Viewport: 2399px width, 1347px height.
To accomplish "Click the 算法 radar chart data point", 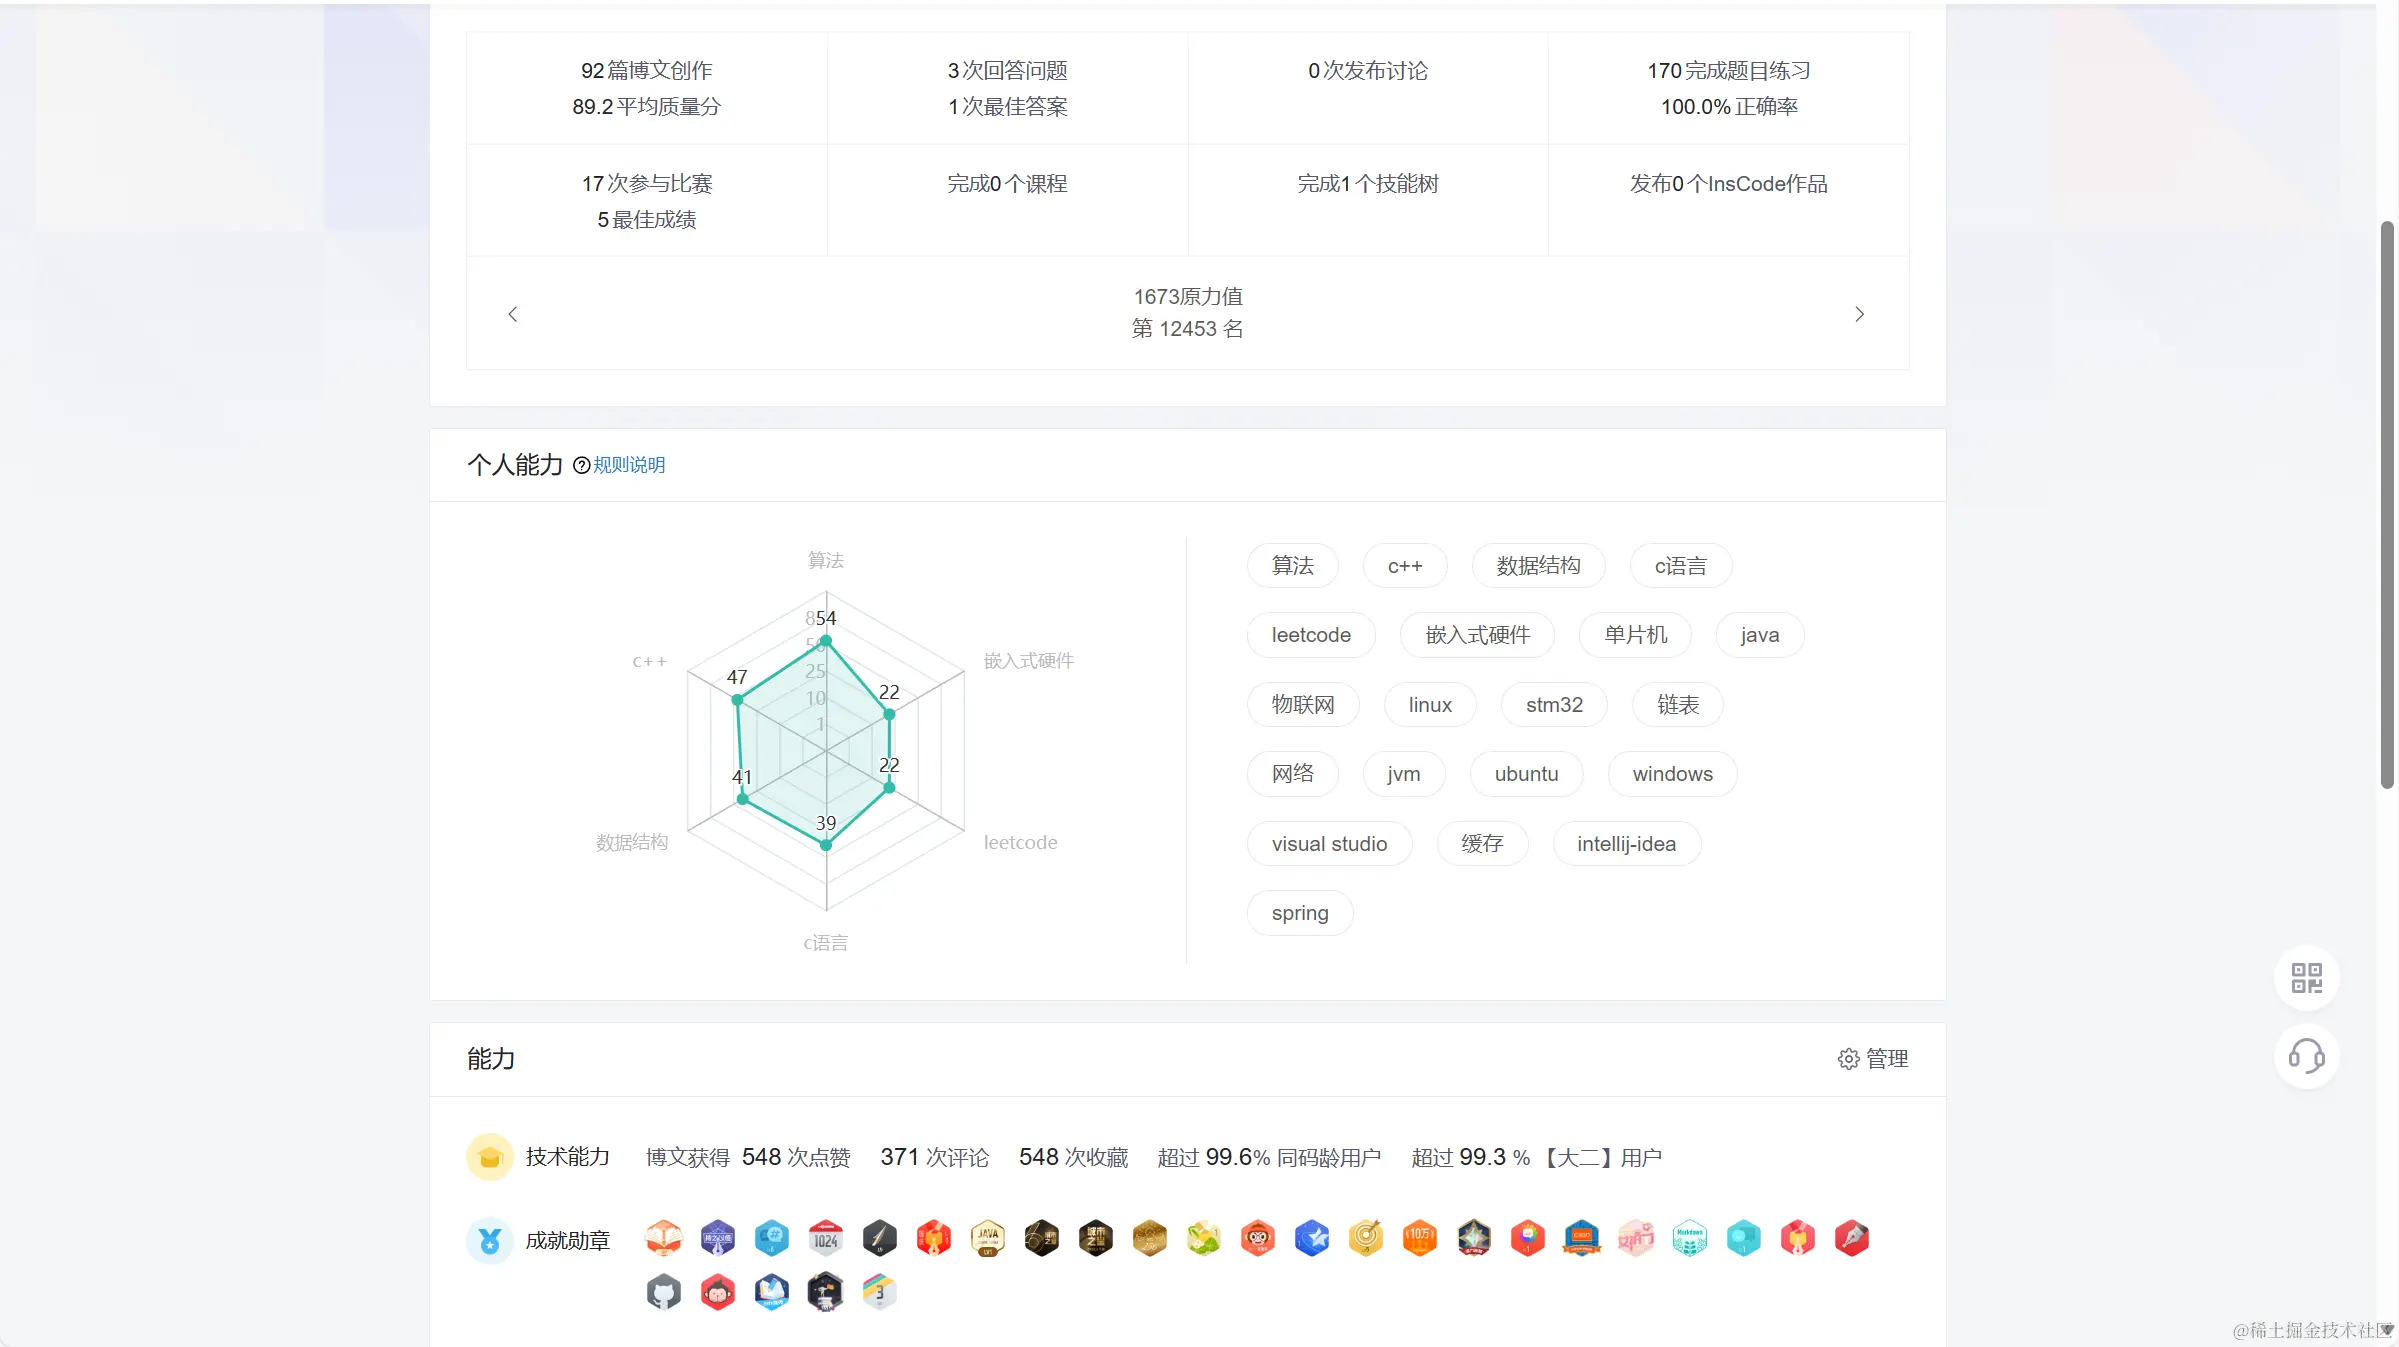I will [825, 641].
